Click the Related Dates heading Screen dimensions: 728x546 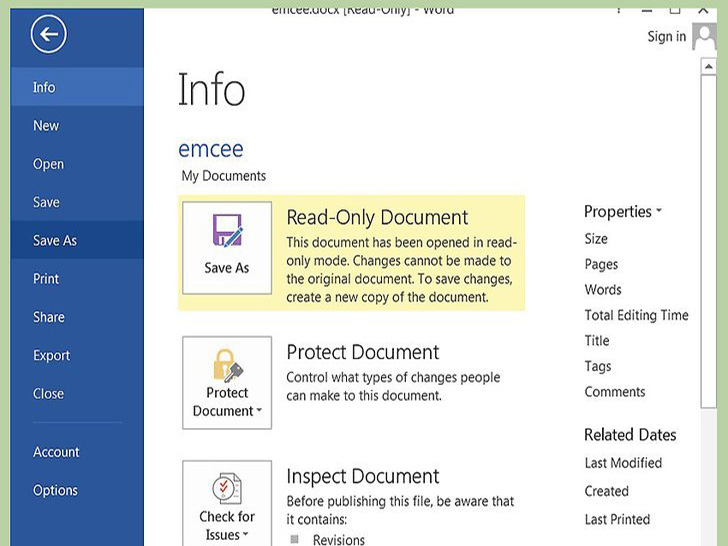(x=630, y=435)
